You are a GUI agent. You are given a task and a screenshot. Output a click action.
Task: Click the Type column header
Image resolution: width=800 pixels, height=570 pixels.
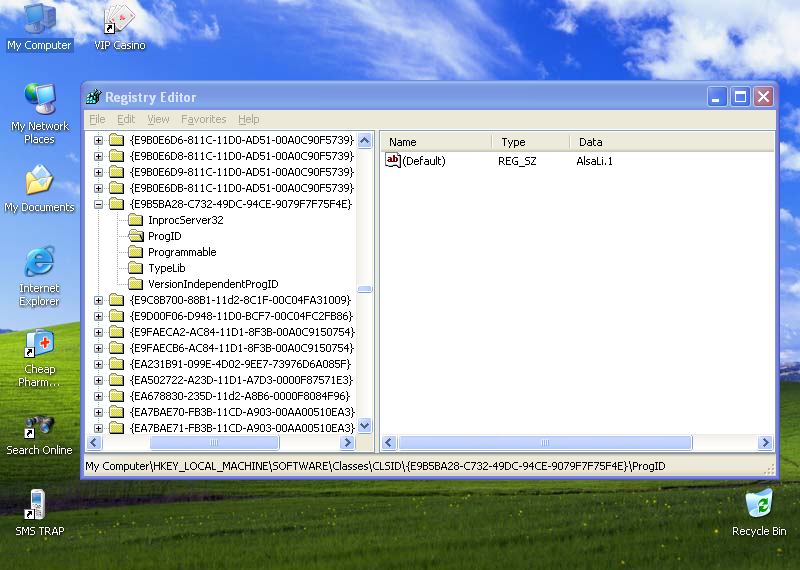click(531, 142)
